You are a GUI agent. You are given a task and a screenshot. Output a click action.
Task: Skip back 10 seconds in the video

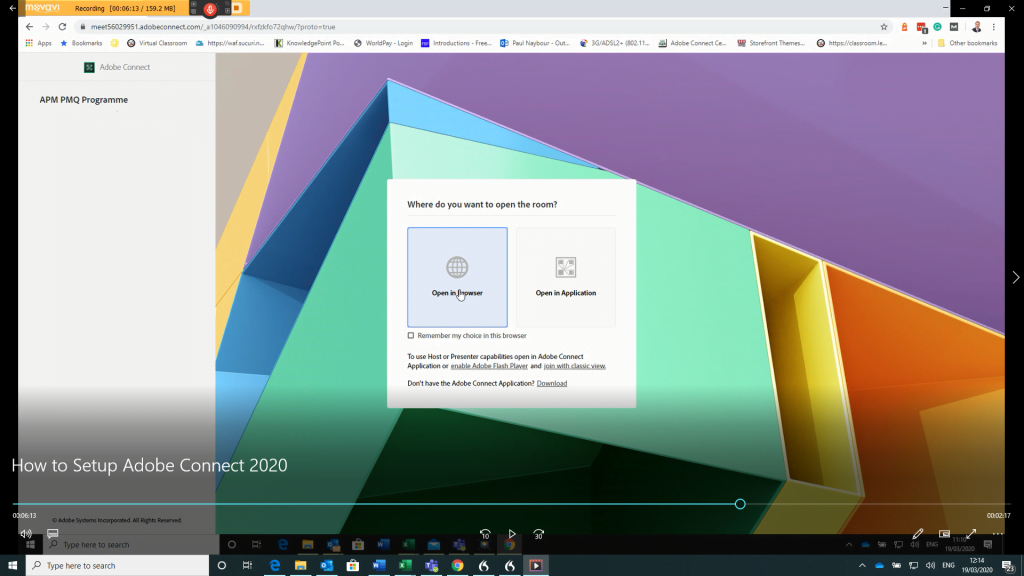tap(485, 534)
